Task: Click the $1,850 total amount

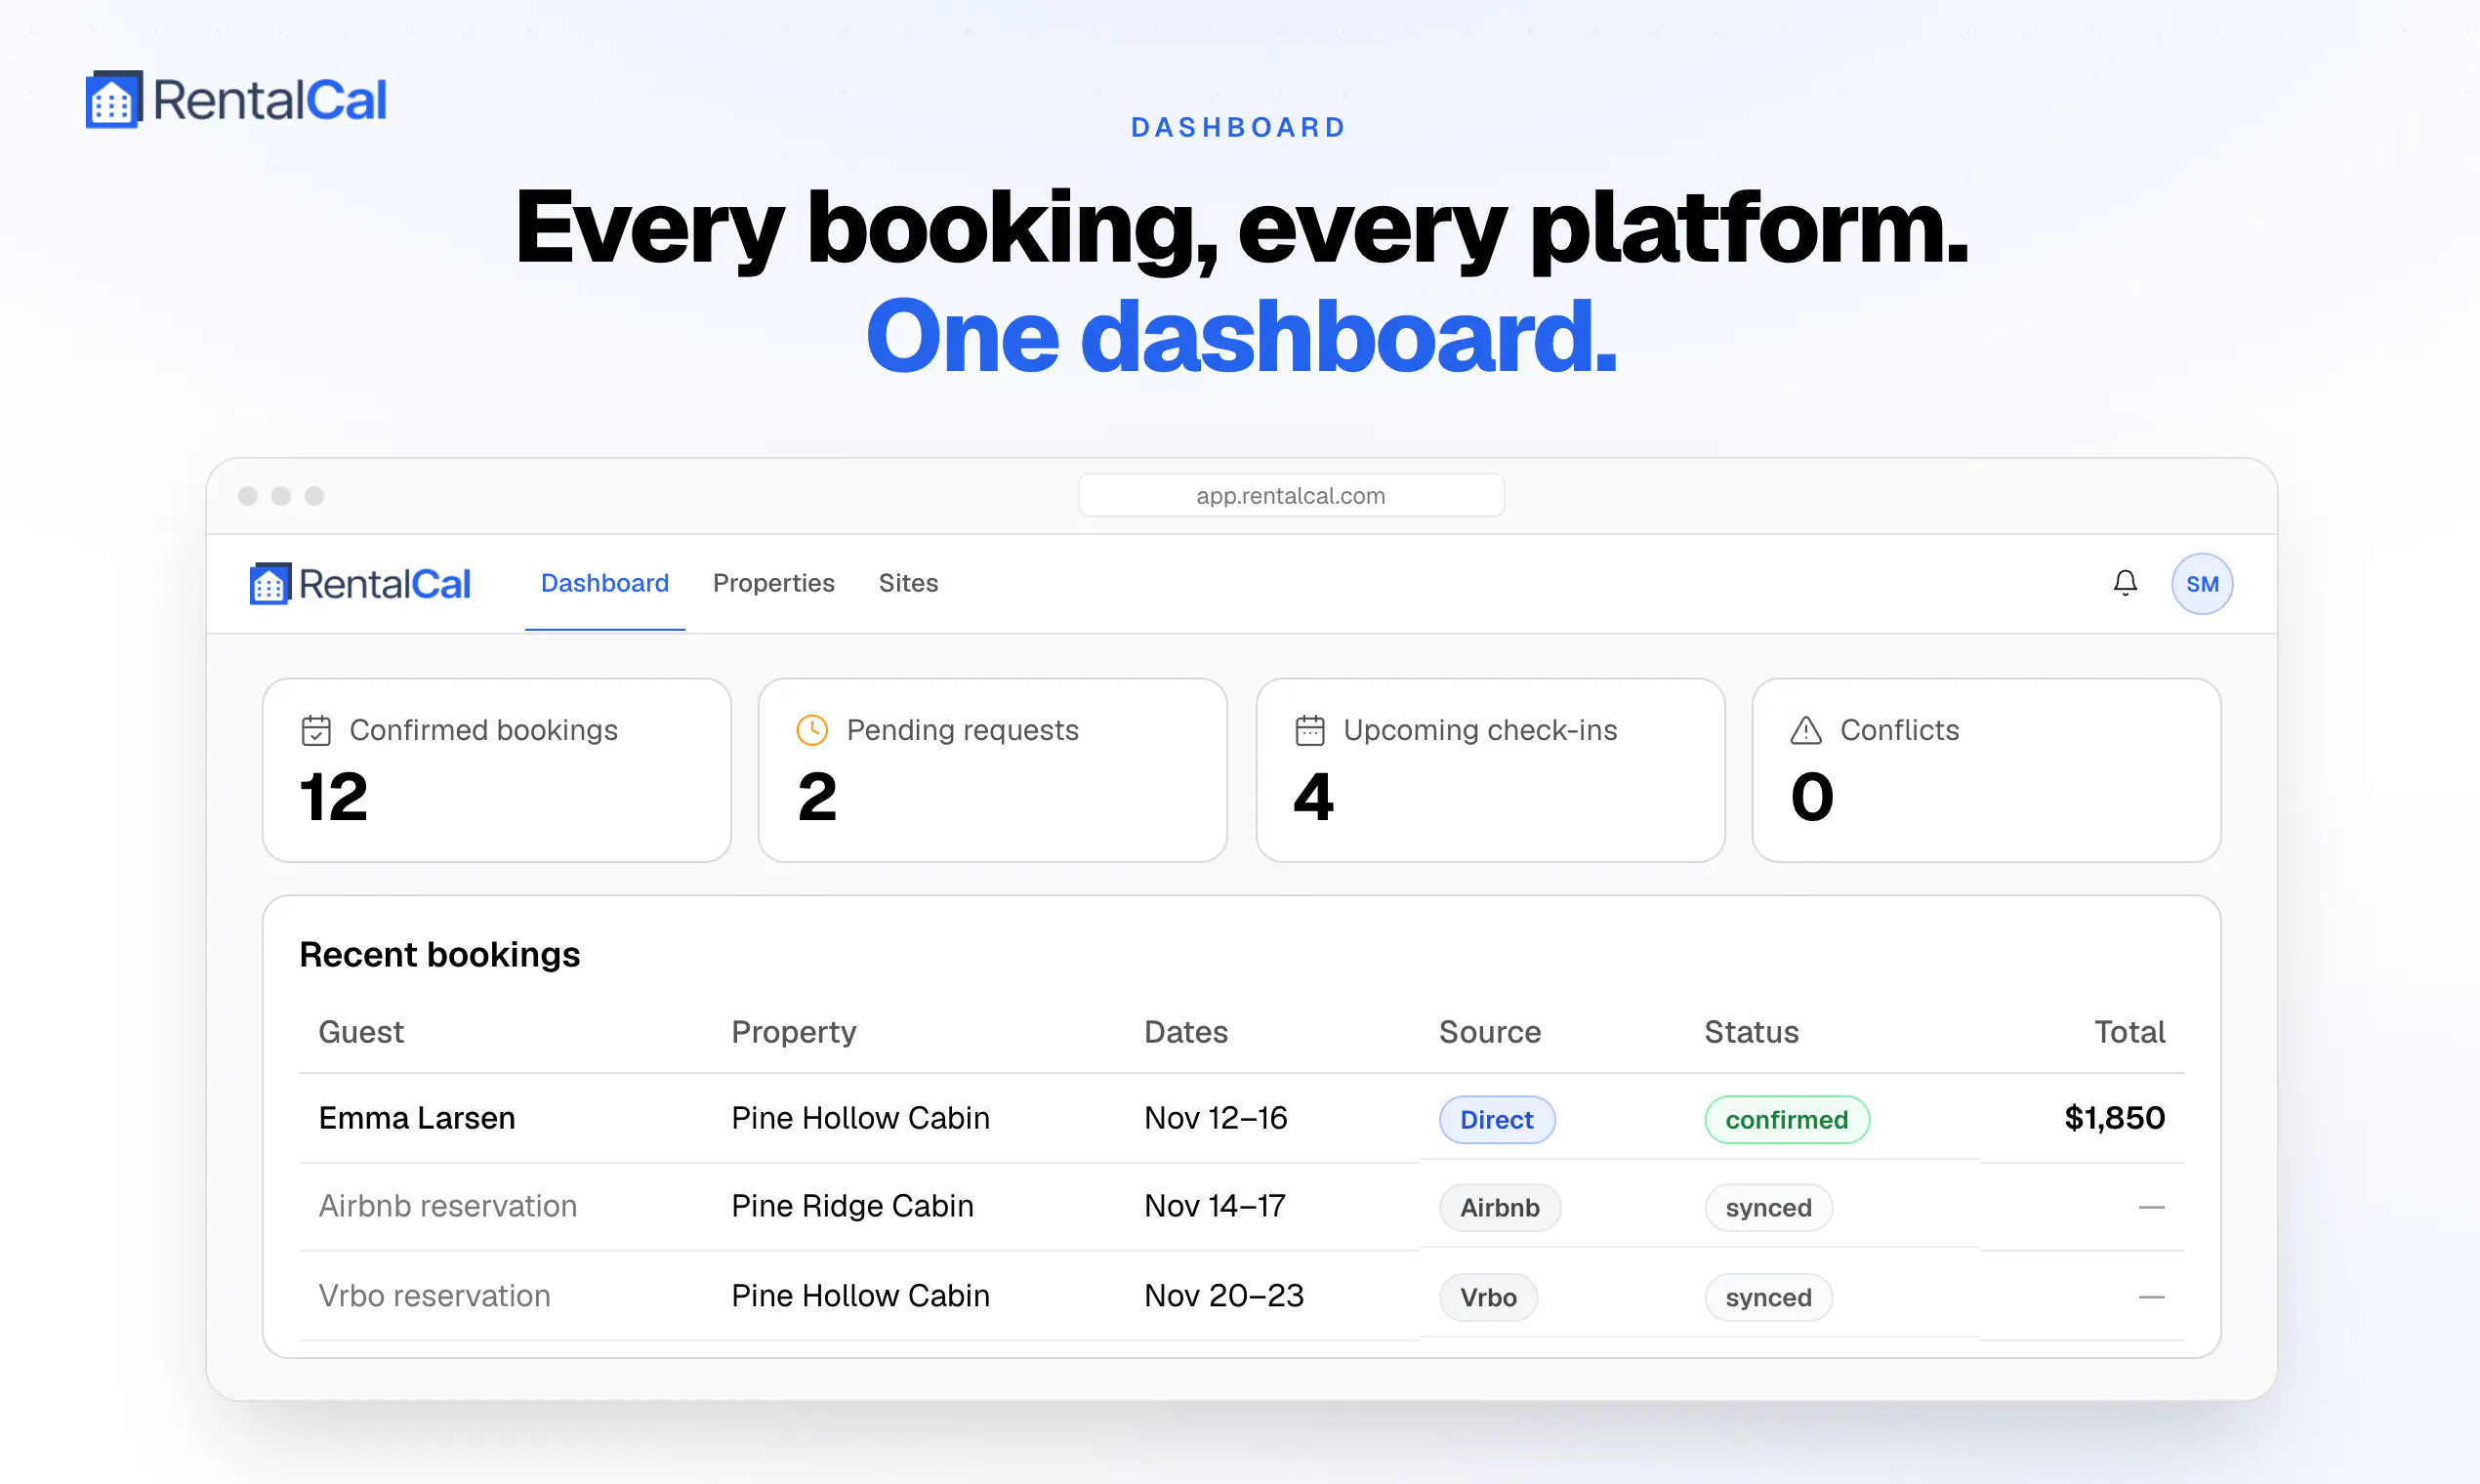Action: [2115, 1118]
